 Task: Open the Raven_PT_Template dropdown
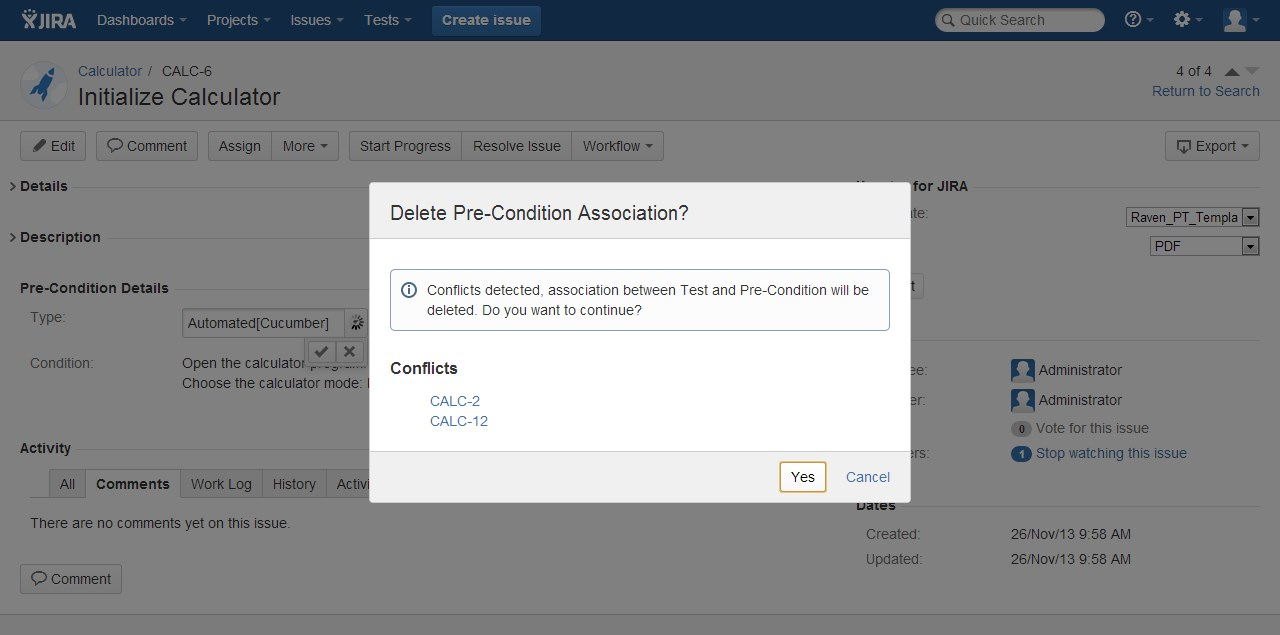pos(1192,217)
